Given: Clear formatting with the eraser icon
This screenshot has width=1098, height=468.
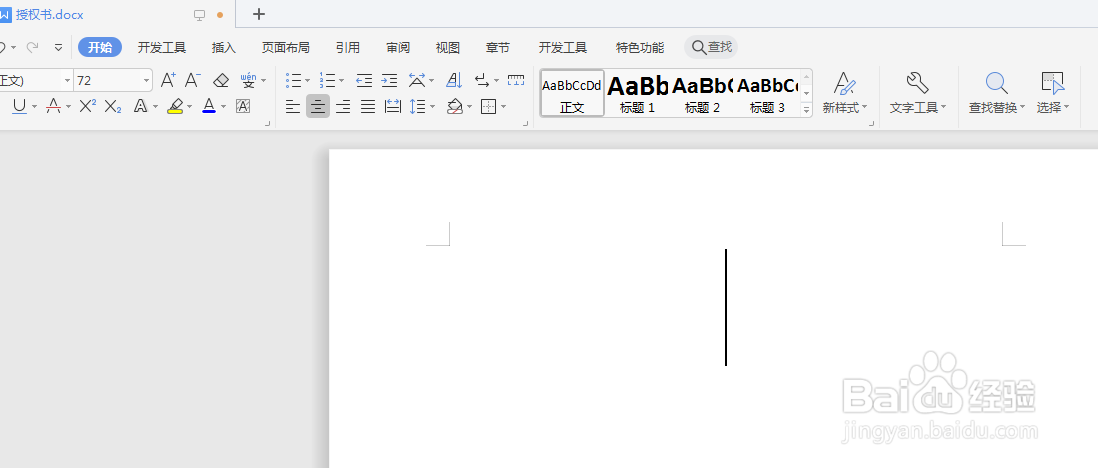Looking at the screenshot, I should click(x=221, y=81).
